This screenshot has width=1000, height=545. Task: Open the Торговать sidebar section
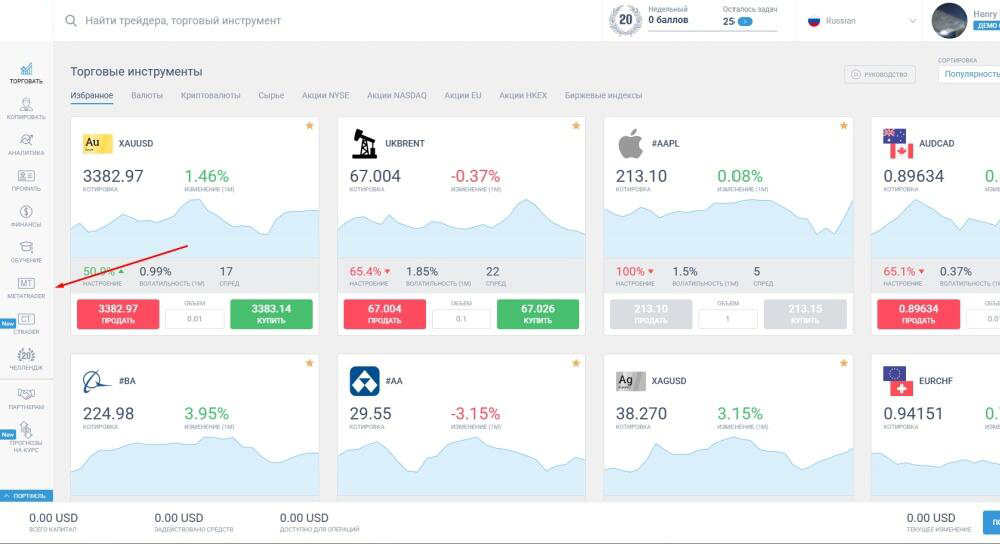pos(26,72)
